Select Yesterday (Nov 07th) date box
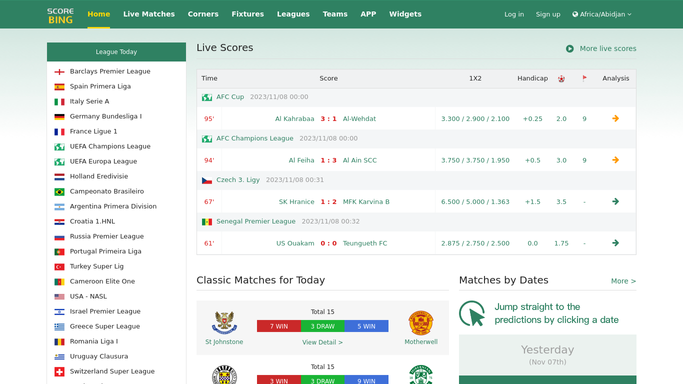Screen dimensions: 683x384 tap(548, 355)
